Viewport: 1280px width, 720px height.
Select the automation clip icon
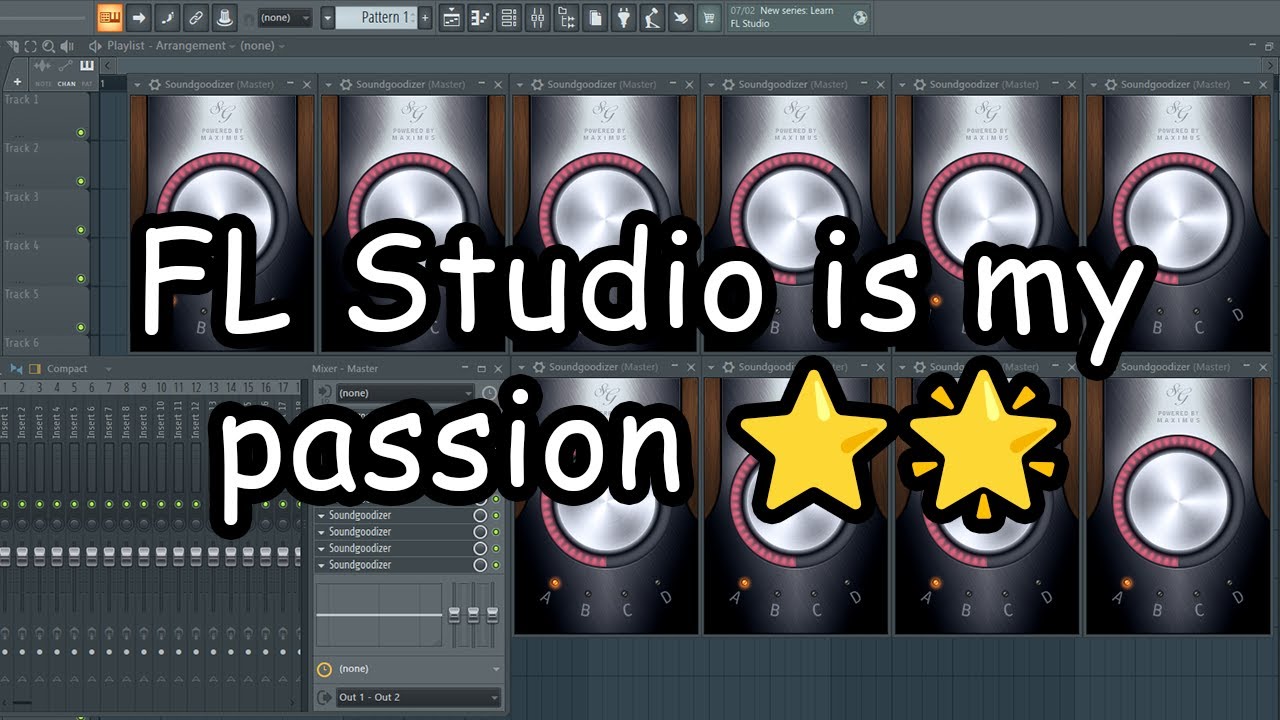(66, 65)
